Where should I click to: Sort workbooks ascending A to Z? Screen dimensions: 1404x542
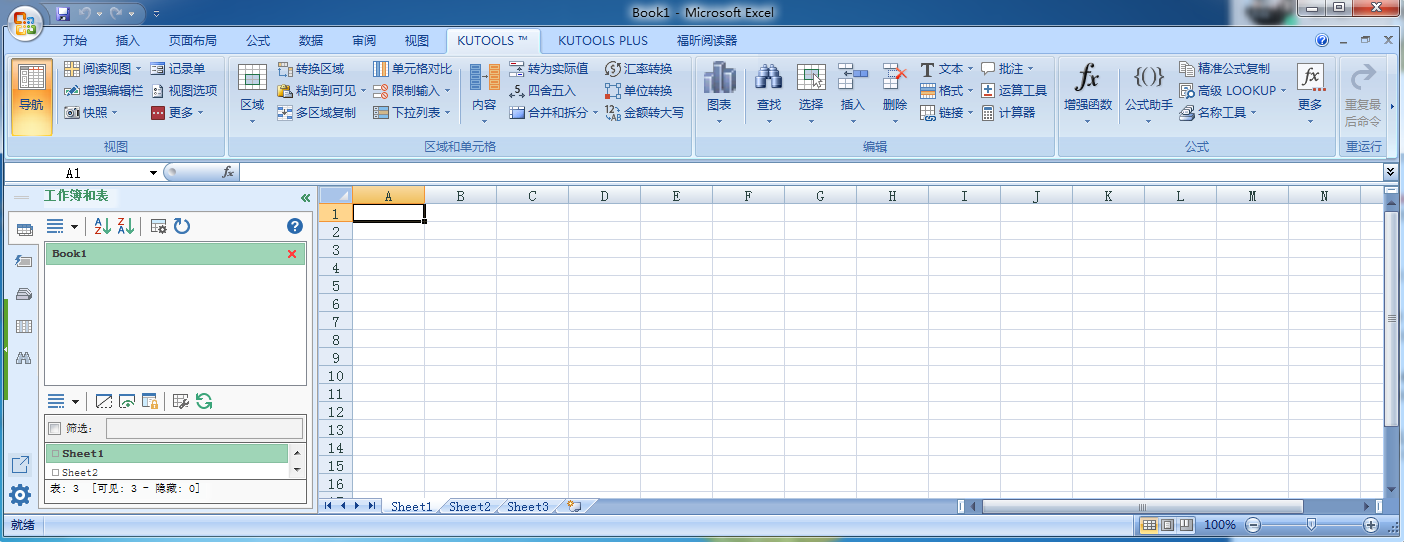pos(103,227)
